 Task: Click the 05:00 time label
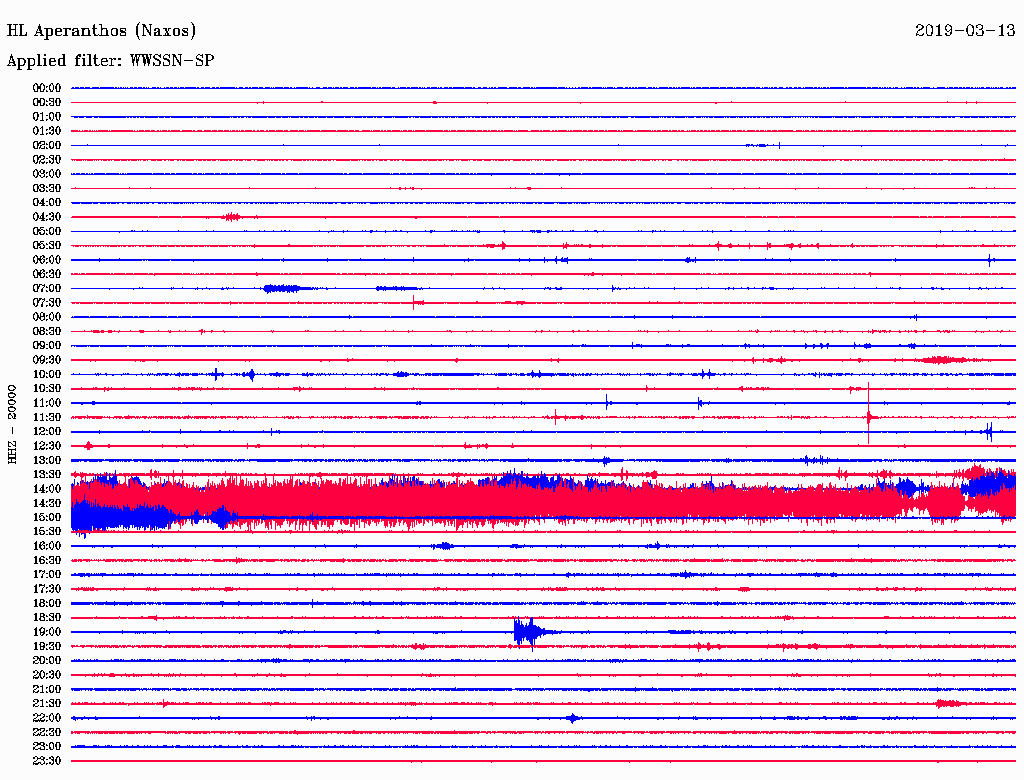[x=47, y=231]
